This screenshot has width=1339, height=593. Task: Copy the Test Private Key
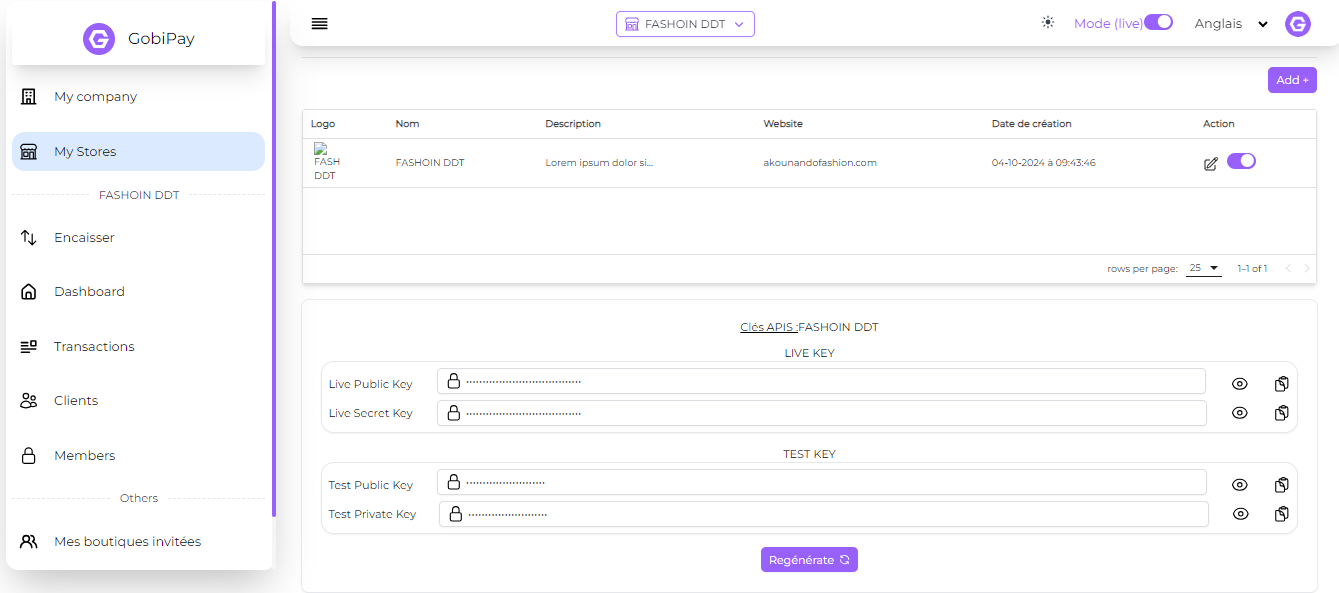pos(1282,514)
